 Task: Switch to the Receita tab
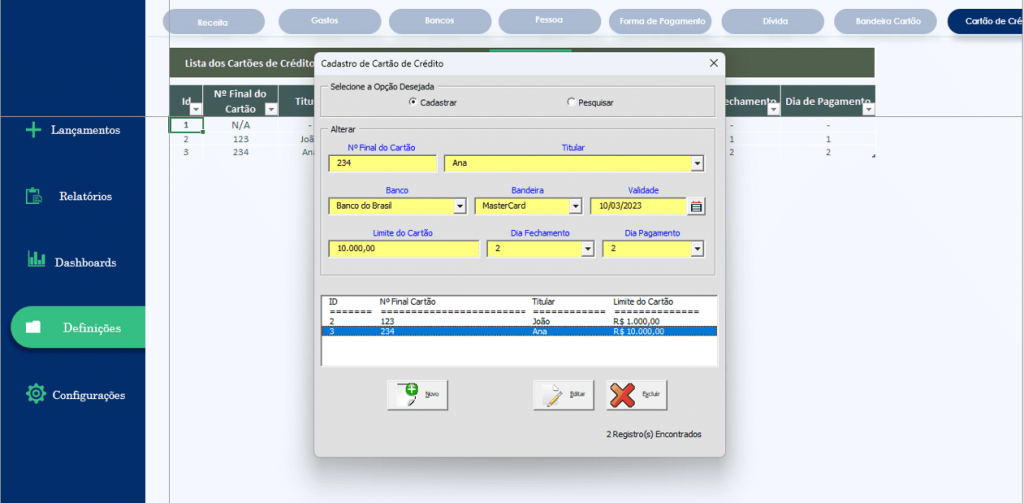214,22
